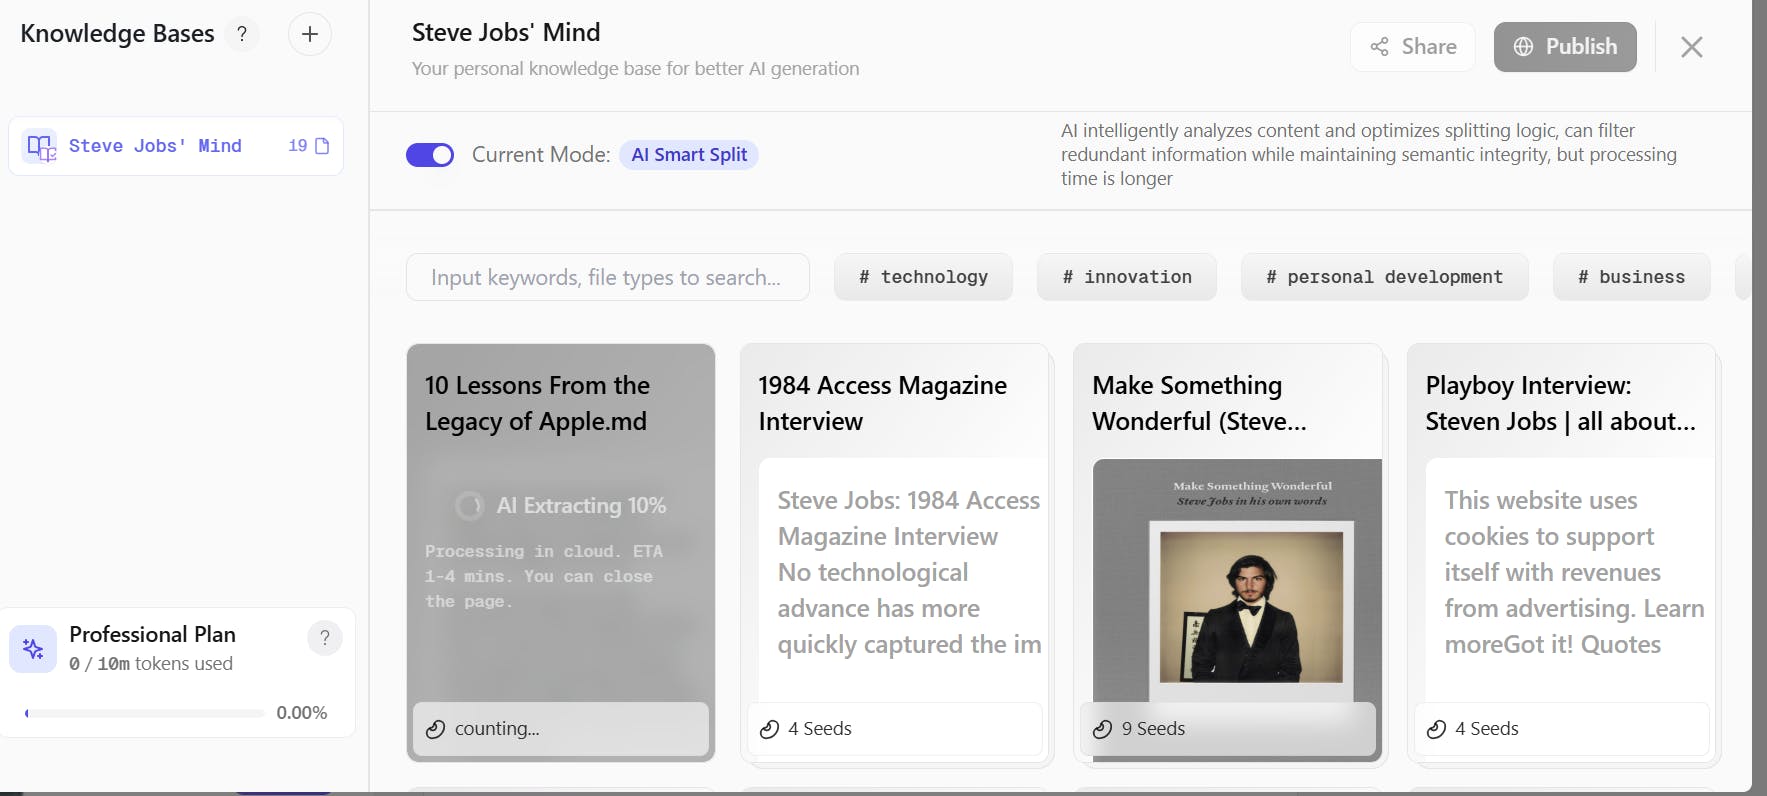Click the Professional Plan help question icon
The image size is (1767, 796).
[325, 638]
